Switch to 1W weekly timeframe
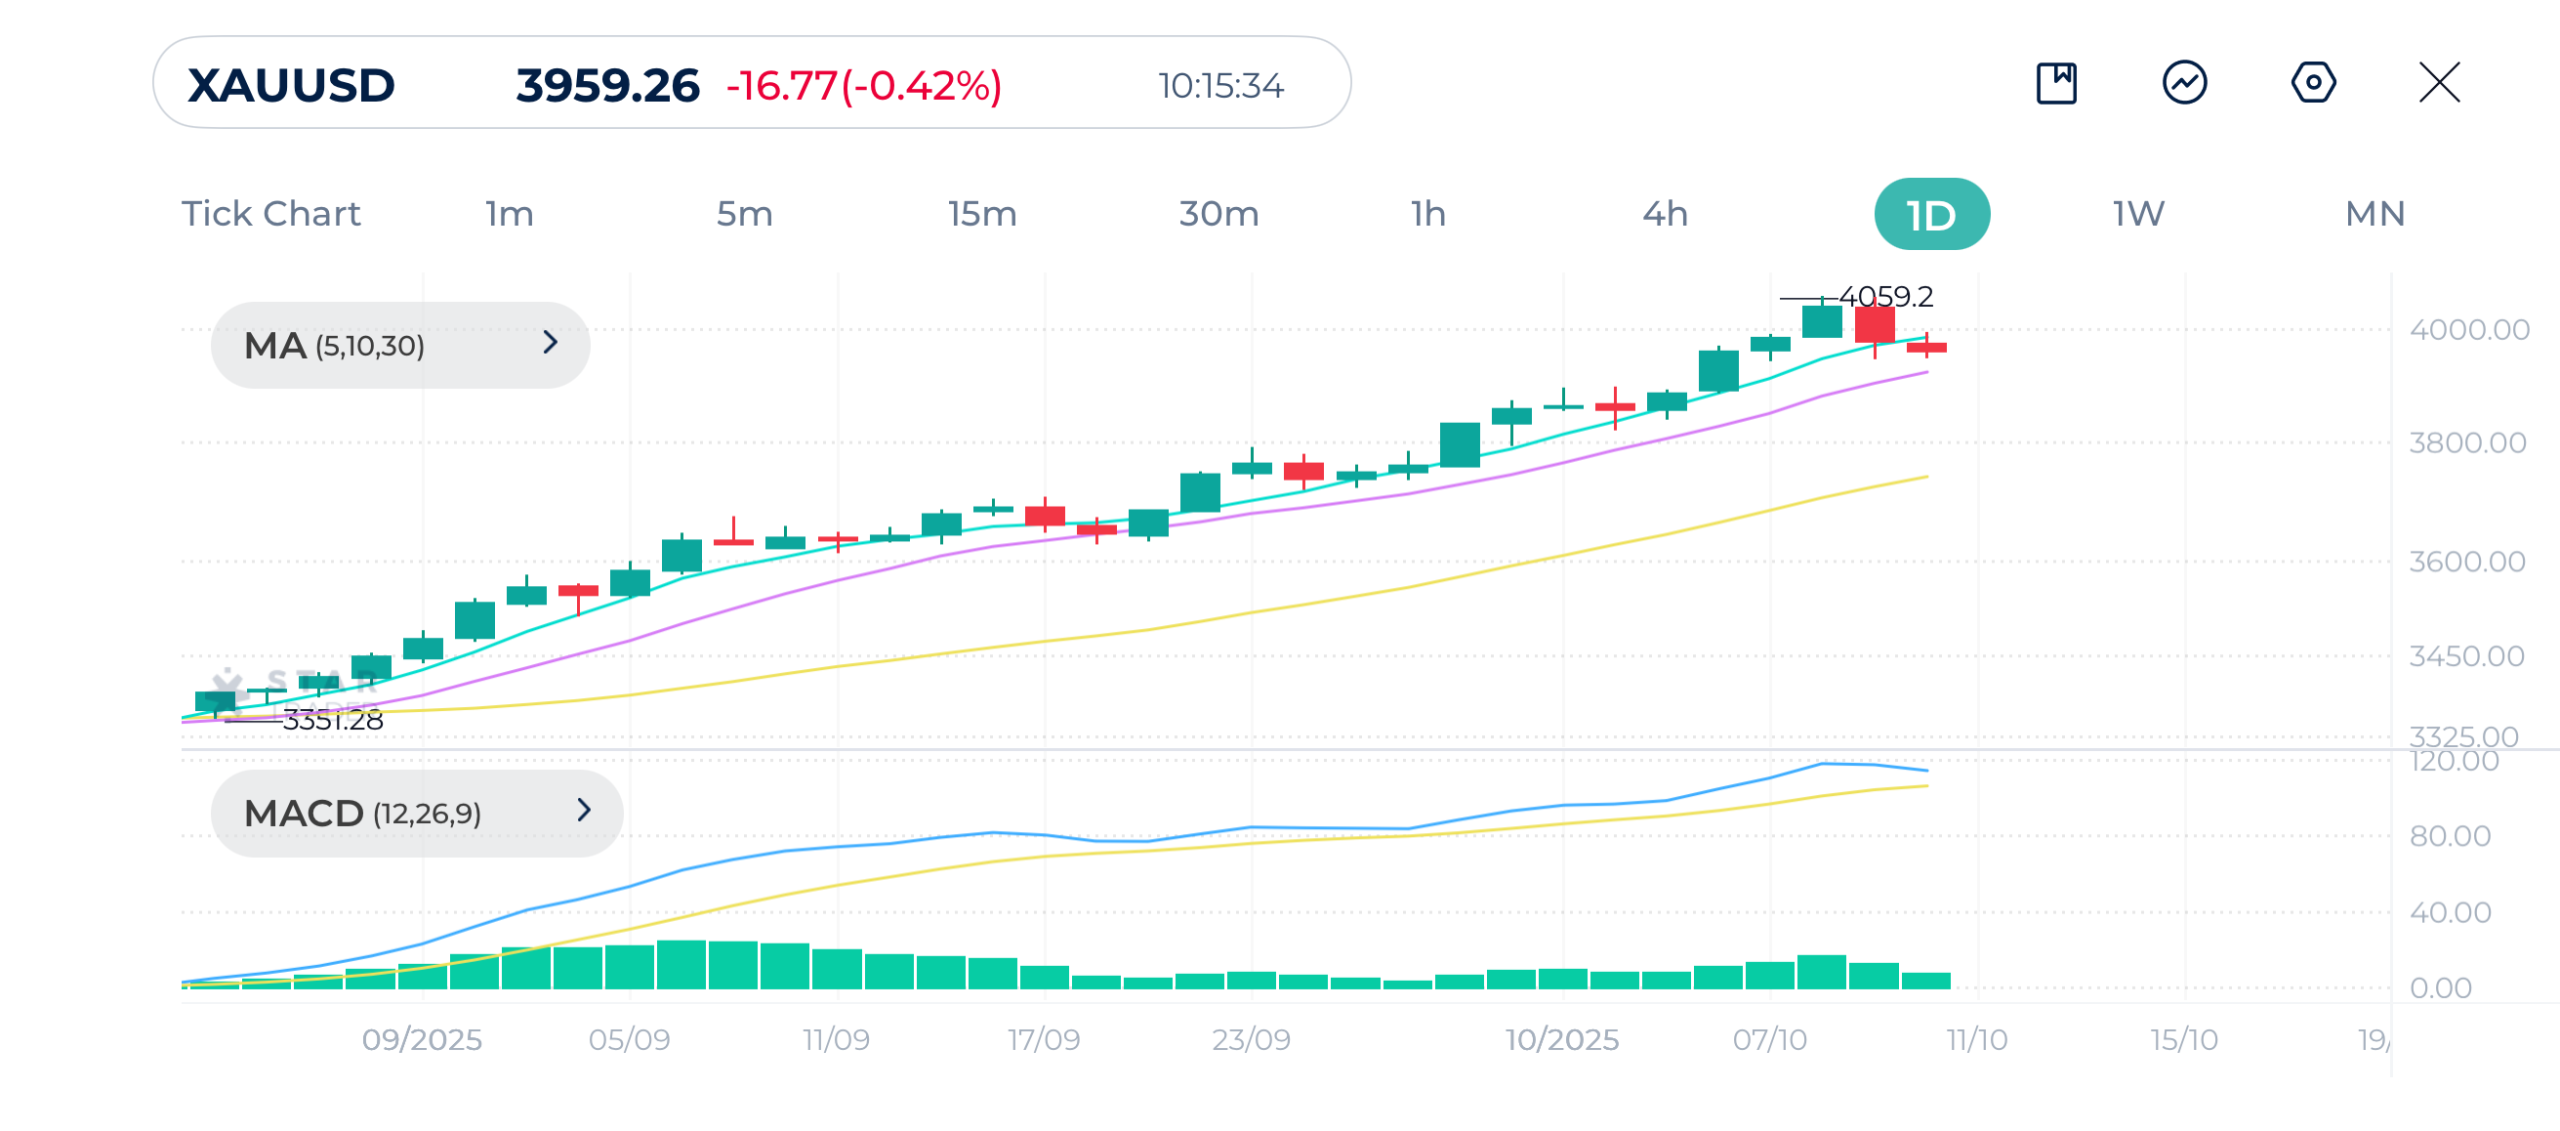Viewport: 2560px width, 1131px height. pyautogui.click(x=2138, y=214)
